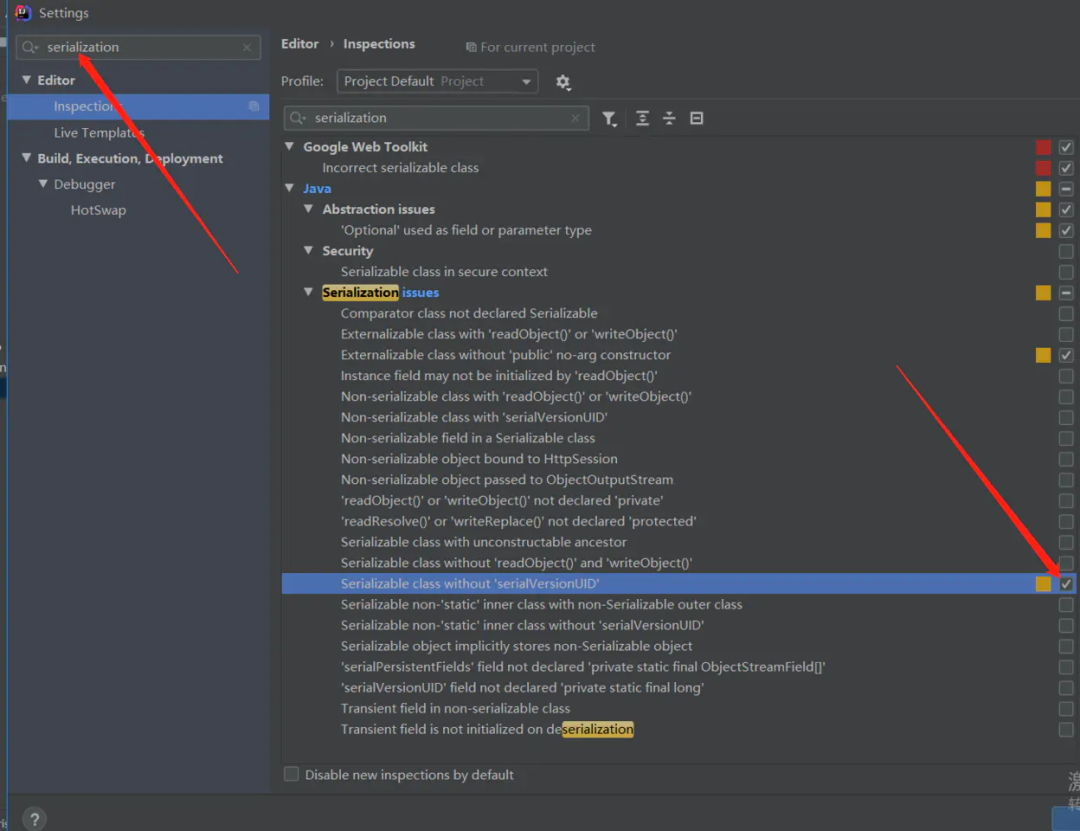Select Transient field is not initialized on deserialization

point(487,729)
